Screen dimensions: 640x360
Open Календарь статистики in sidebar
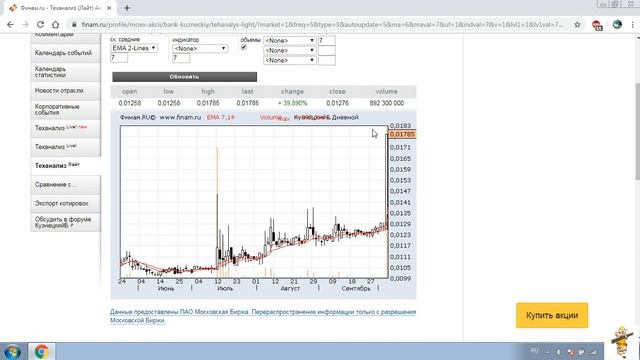[65, 72]
